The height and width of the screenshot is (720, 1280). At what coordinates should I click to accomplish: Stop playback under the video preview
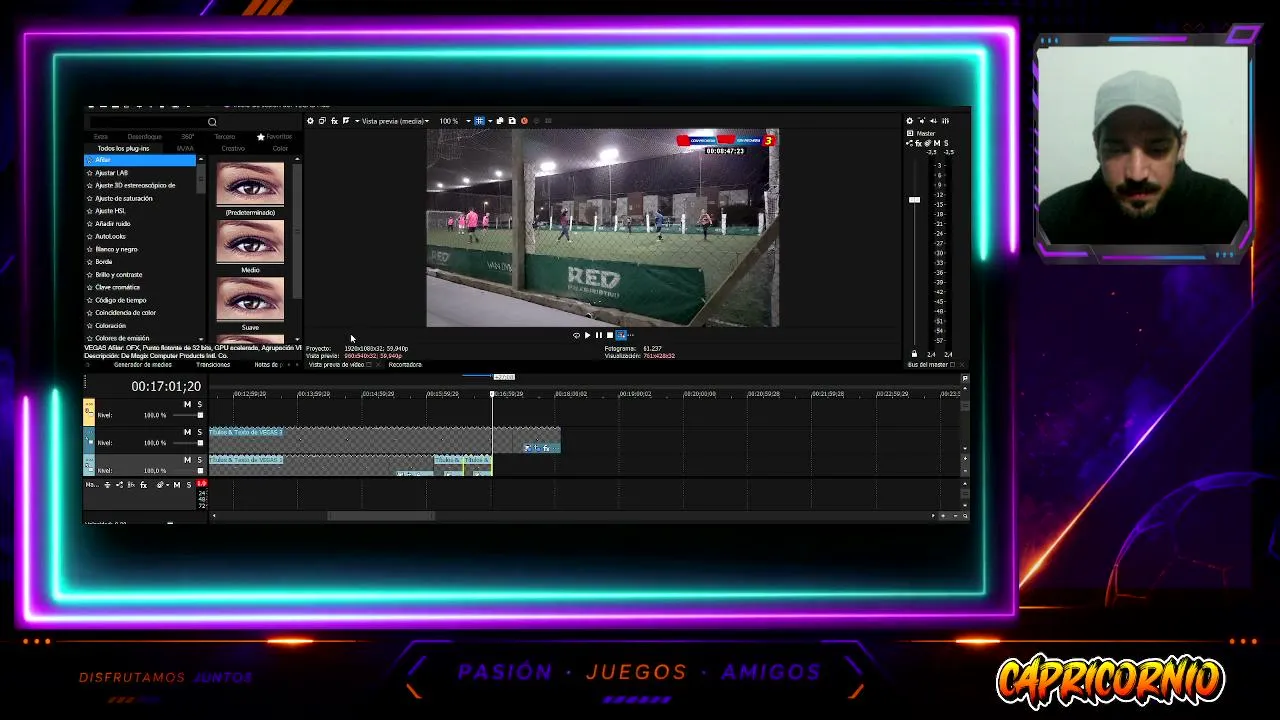coord(610,336)
